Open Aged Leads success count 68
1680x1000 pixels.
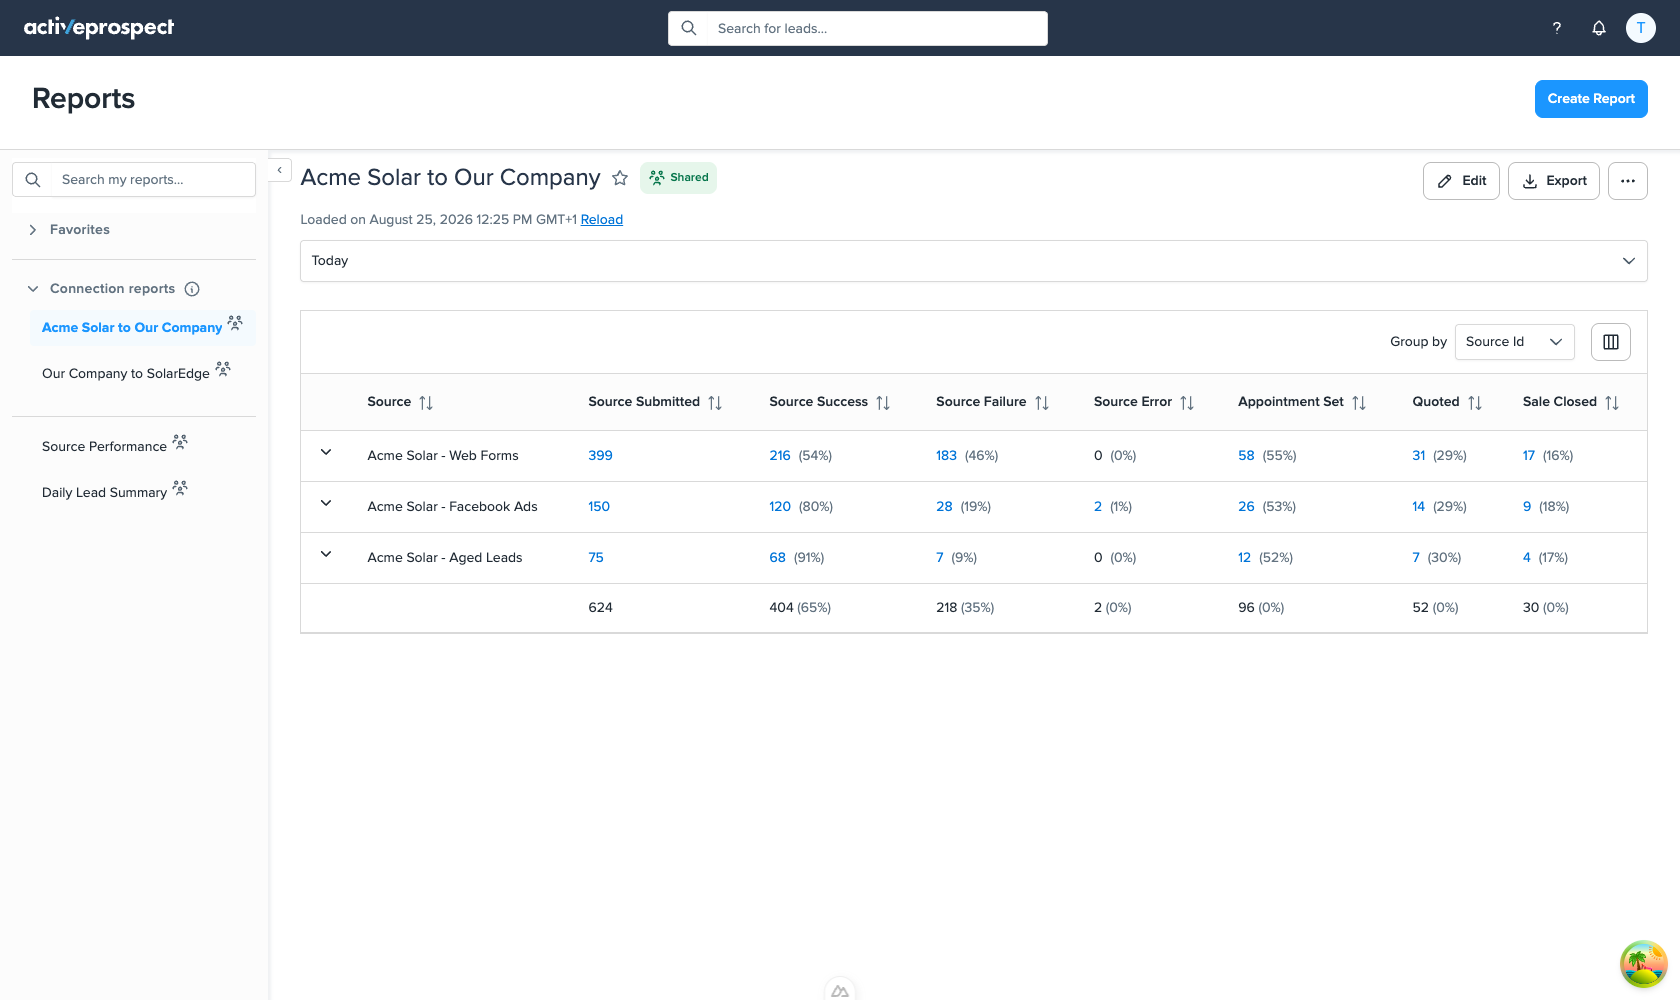pos(777,558)
